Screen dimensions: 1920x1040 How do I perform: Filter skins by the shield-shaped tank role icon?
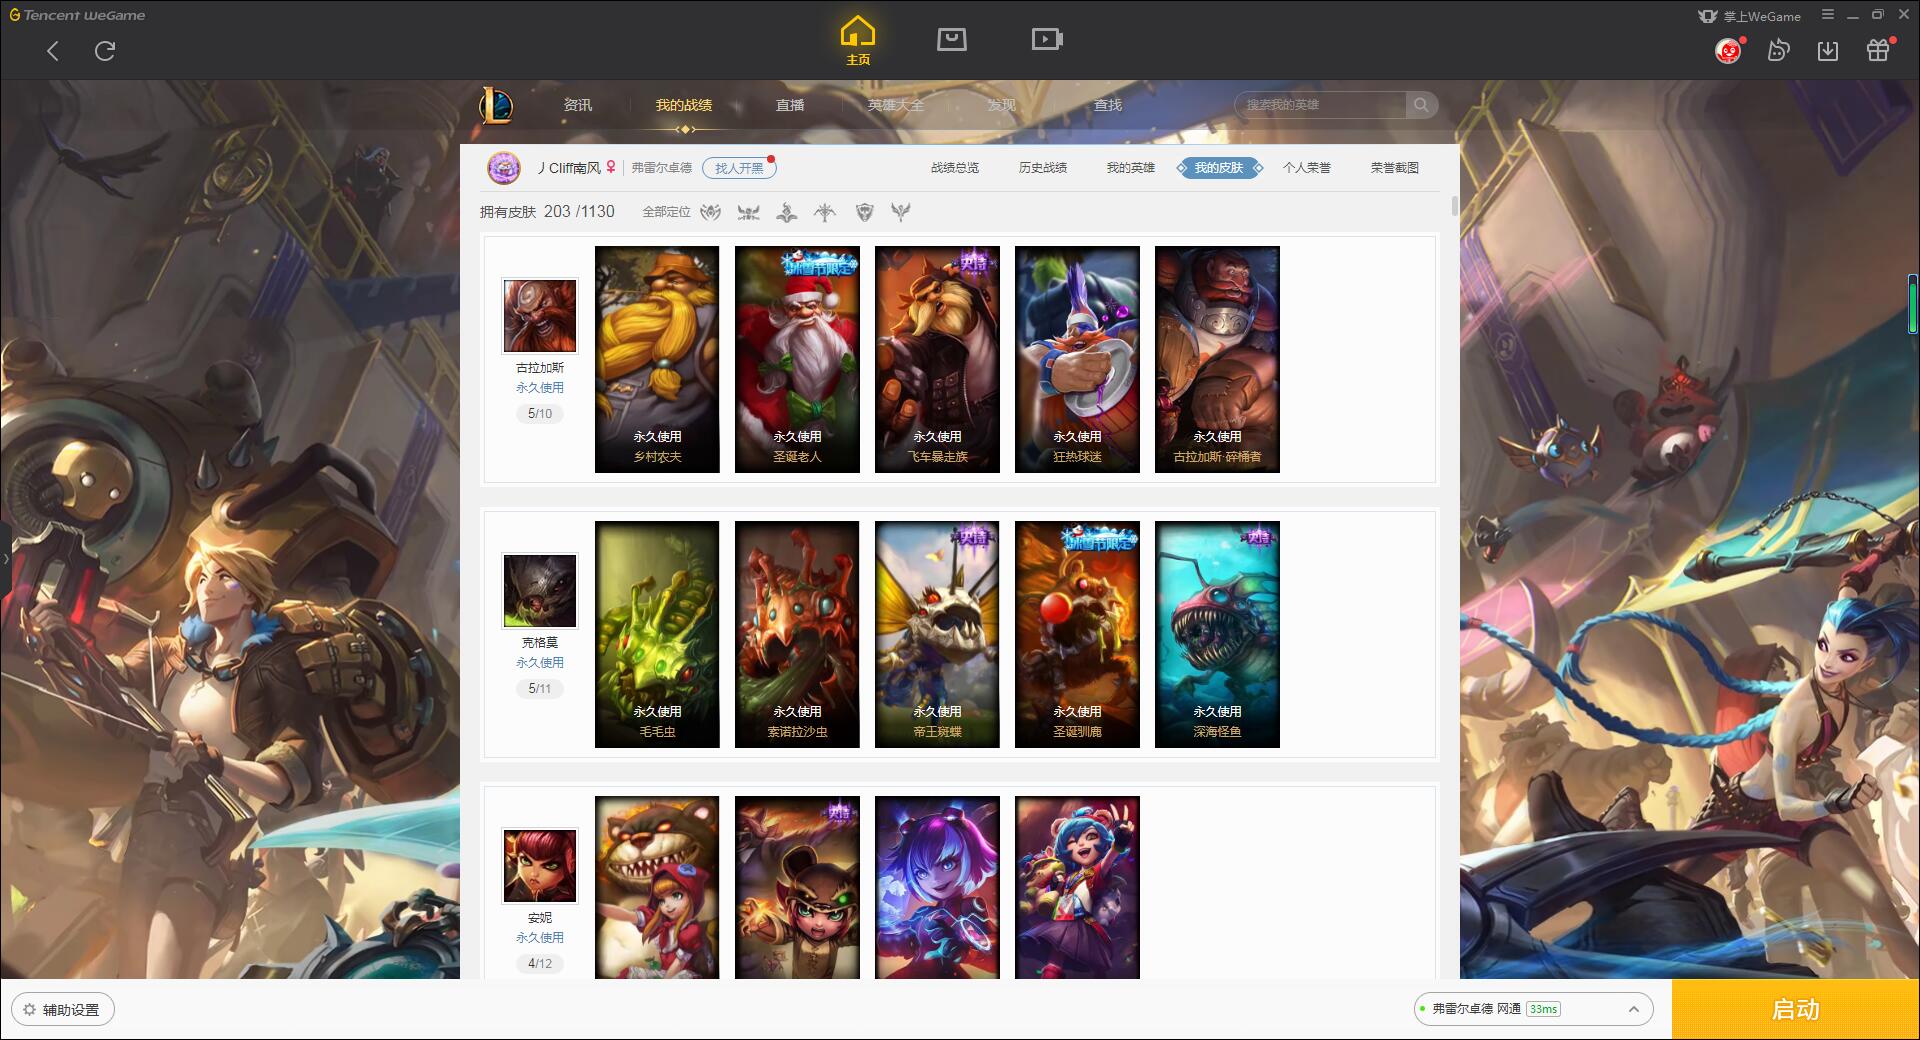[x=864, y=212]
